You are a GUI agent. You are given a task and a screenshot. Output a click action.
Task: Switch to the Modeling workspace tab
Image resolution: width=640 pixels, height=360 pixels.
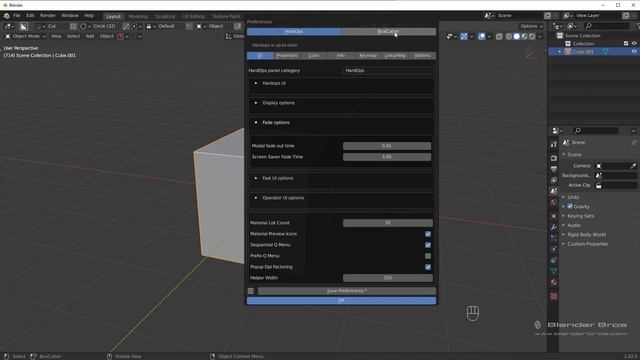click(138, 16)
